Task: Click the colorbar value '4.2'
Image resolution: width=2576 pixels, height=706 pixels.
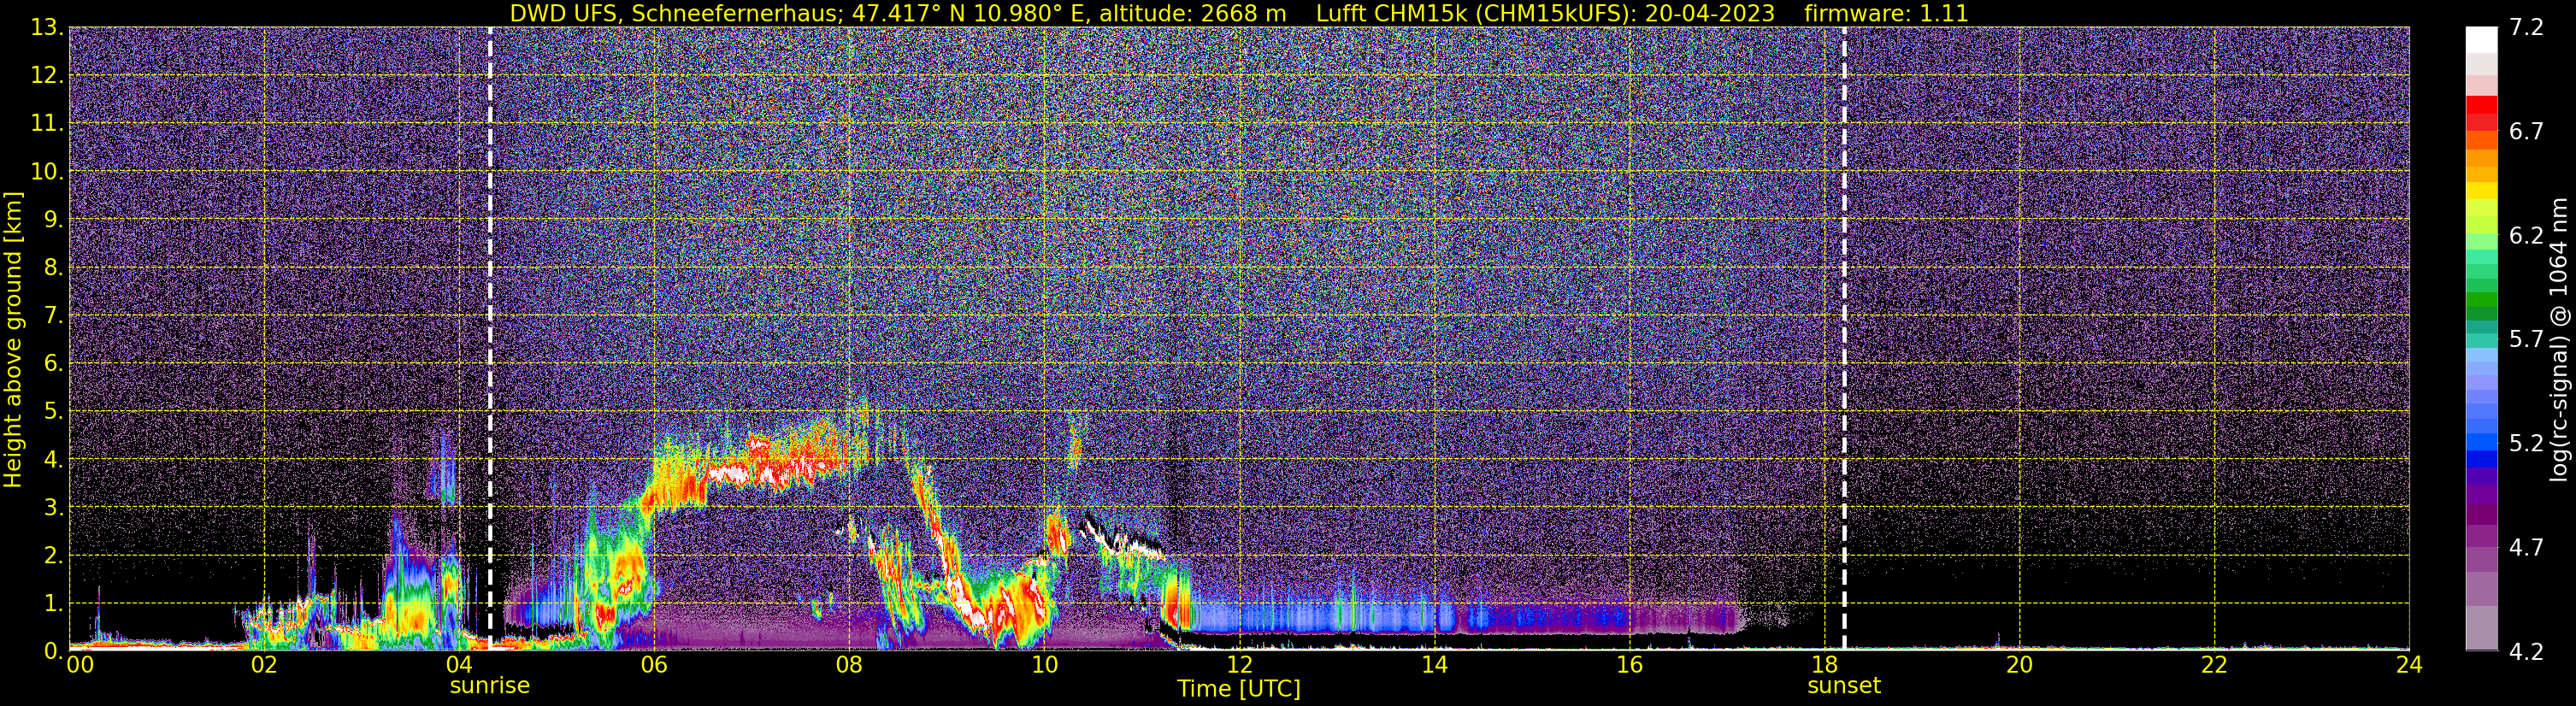Action: 2526,652
